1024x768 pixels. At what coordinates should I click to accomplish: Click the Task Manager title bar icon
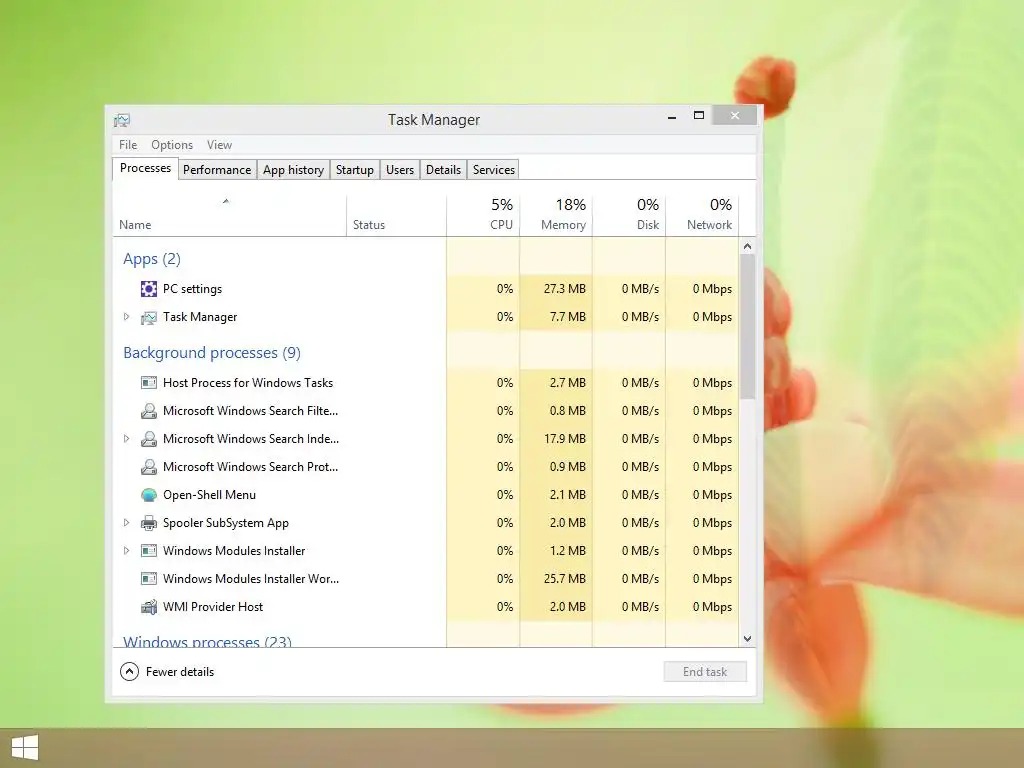click(x=122, y=120)
